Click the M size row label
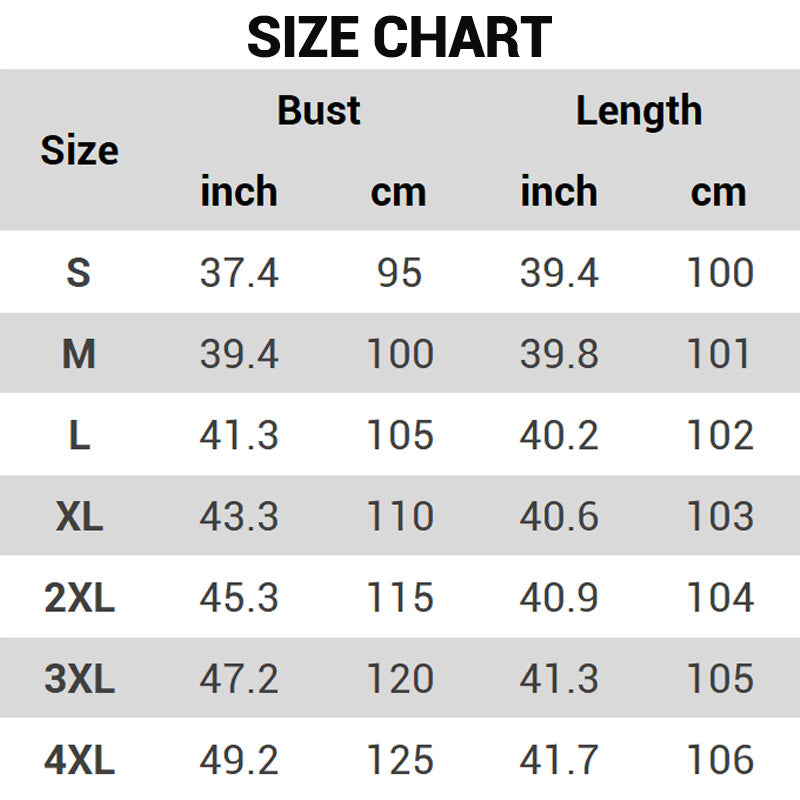800x800 pixels. coord(79,354)
